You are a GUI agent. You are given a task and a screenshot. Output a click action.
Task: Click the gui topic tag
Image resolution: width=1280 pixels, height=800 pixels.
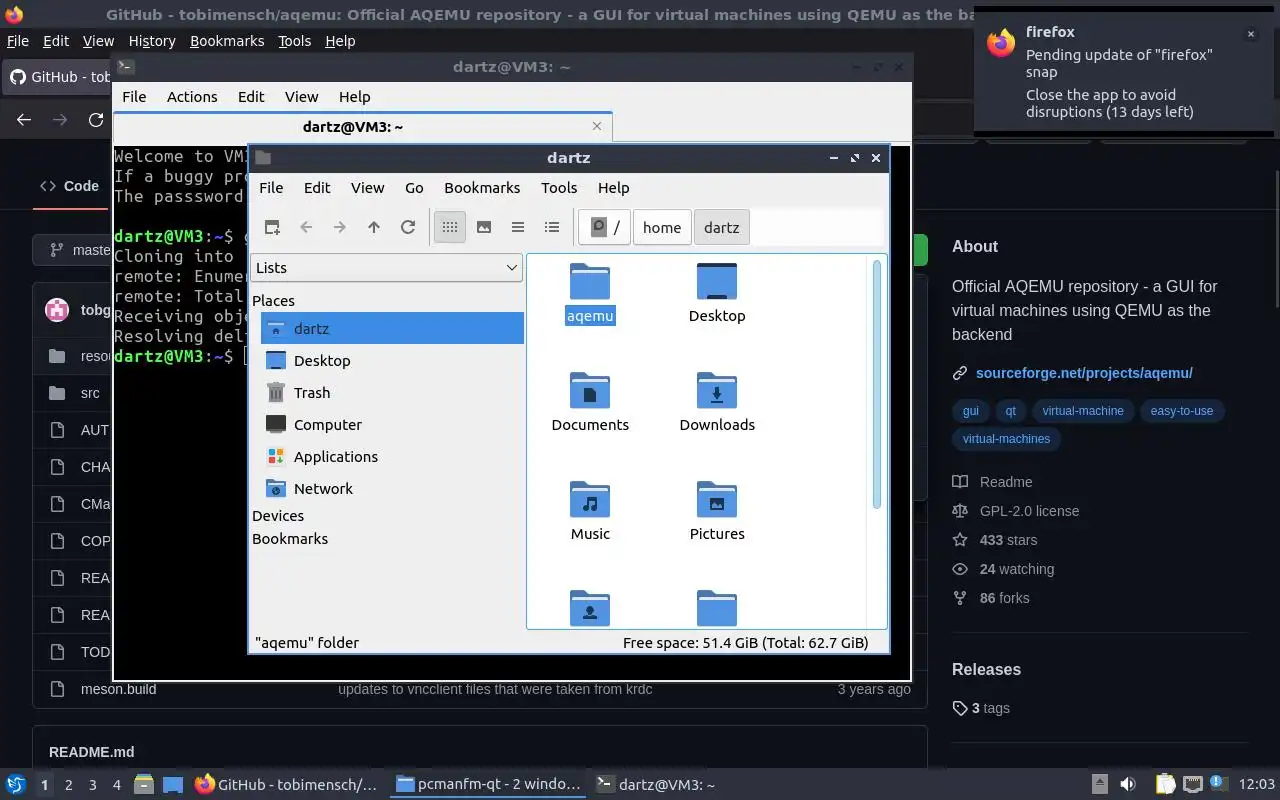click(x=971, y=411)
